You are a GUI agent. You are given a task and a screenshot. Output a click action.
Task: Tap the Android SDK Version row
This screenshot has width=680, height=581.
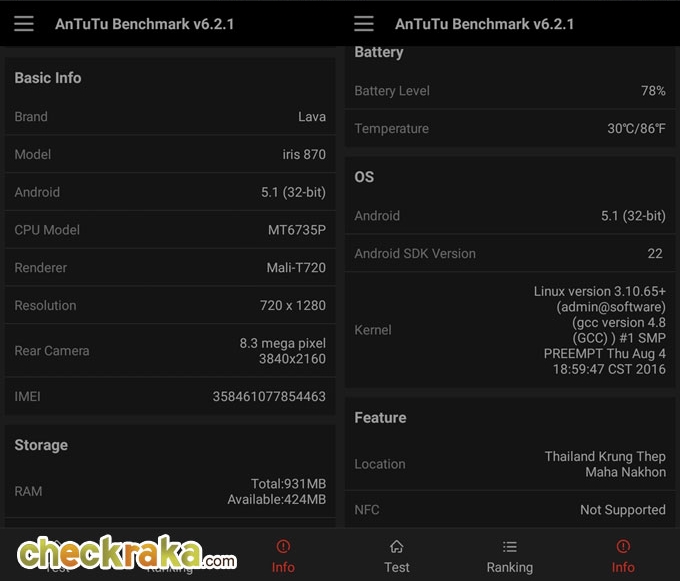510,253
